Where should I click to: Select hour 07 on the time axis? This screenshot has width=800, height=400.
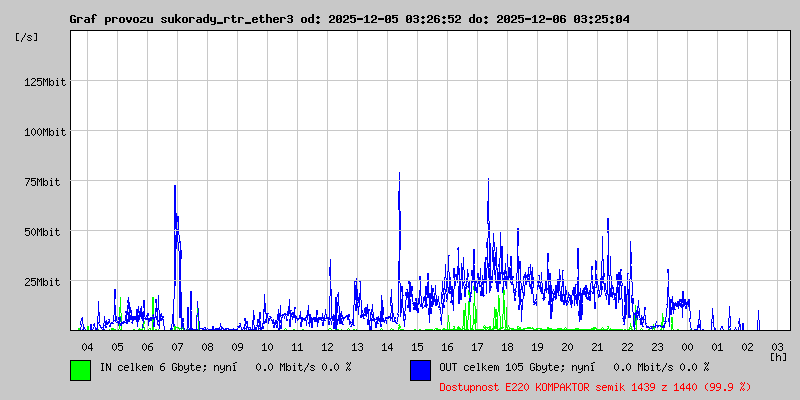[177, 346]
